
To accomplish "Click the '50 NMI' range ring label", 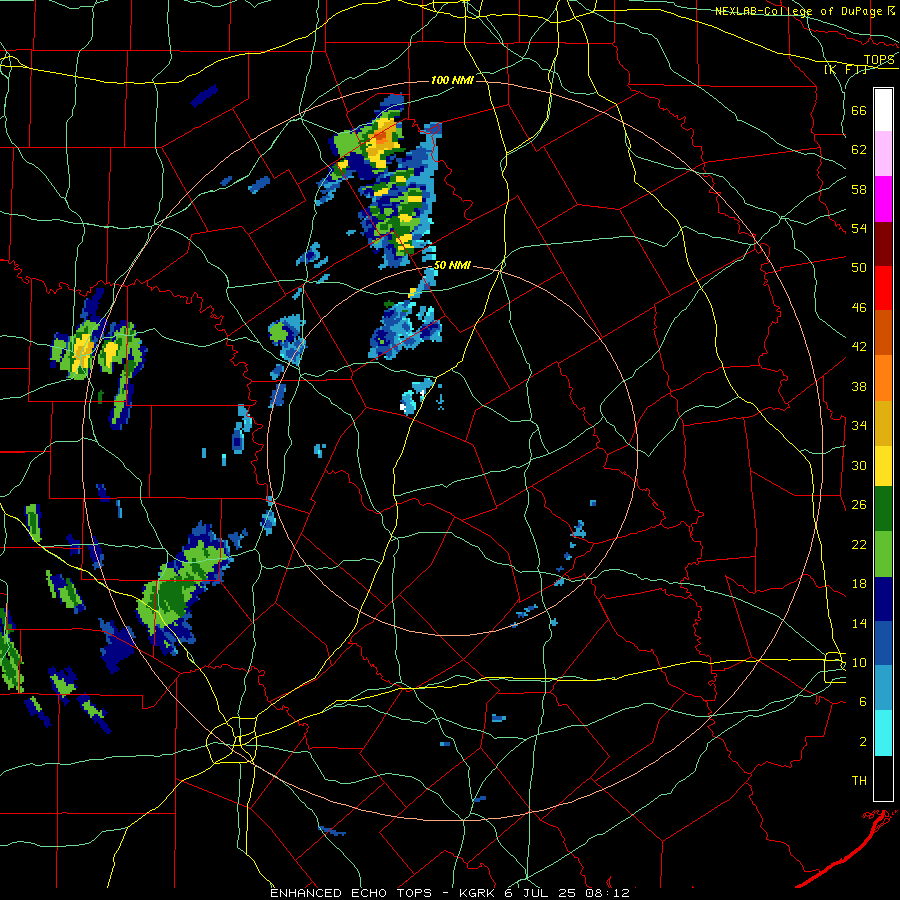I will click(452, 265).
